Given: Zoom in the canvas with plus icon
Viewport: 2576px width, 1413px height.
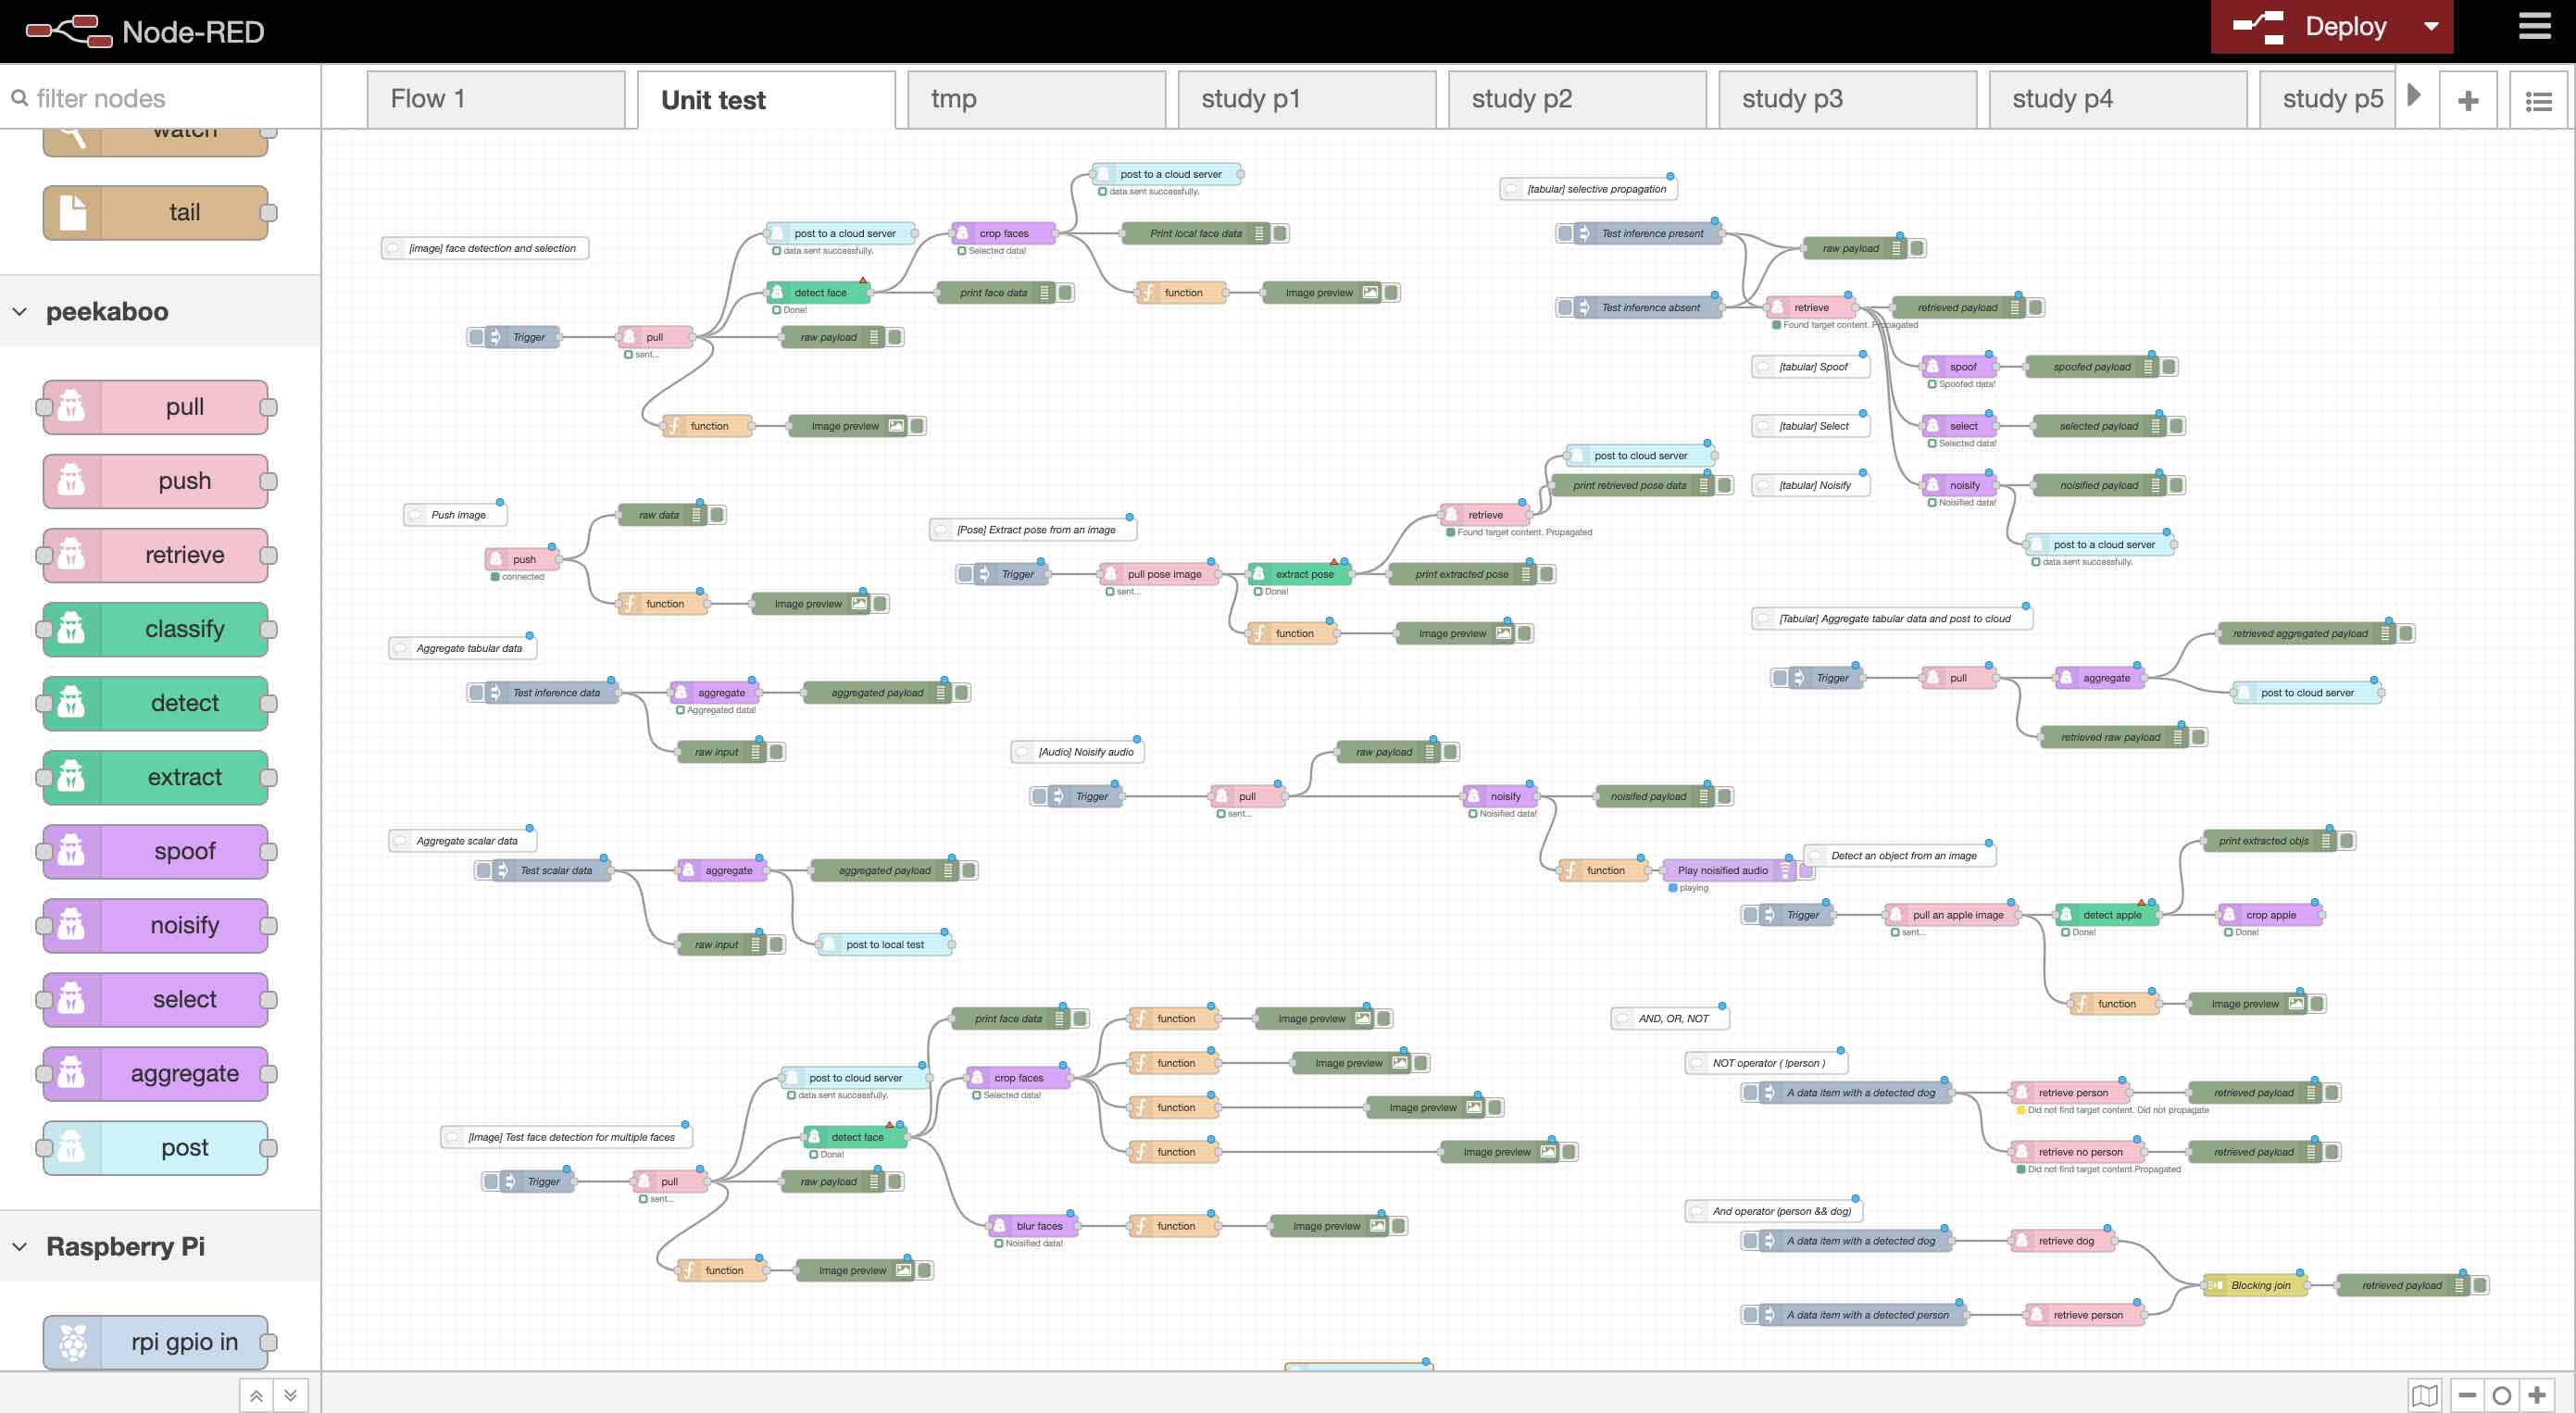Looking at the screenshot, I should click(2536, 1395).
